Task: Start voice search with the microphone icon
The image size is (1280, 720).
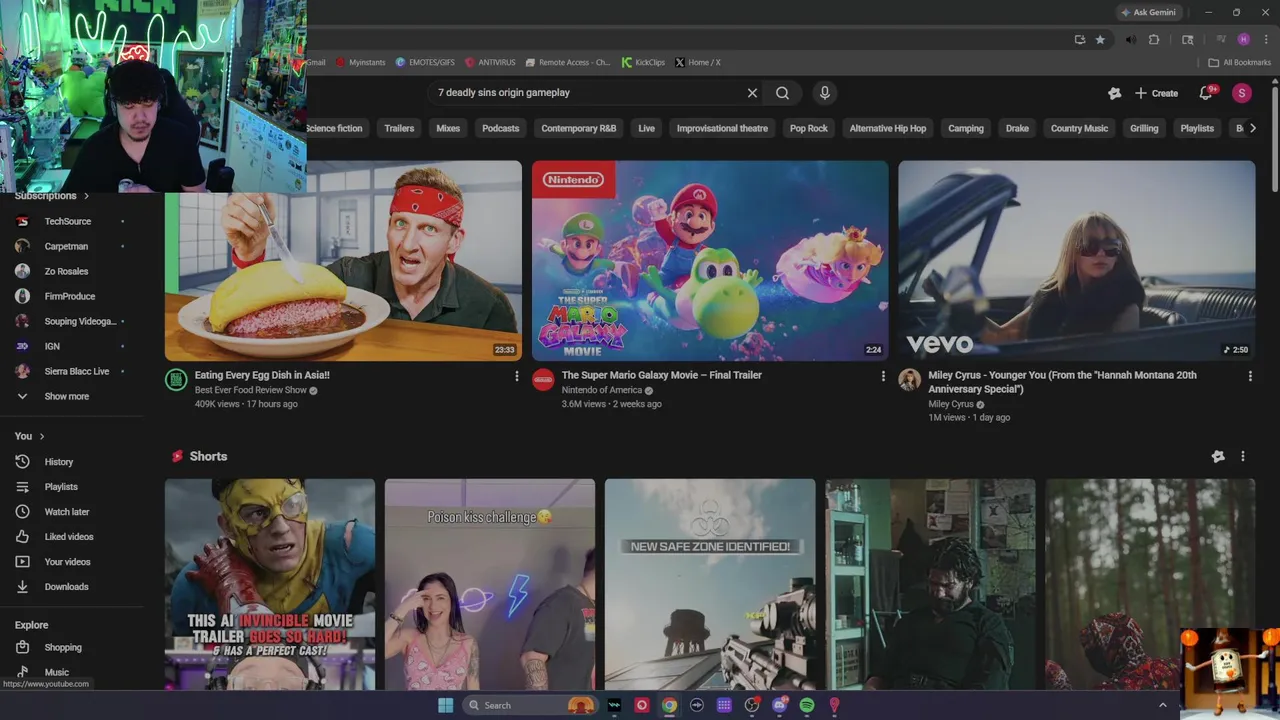Action: click(x=824, y=93)
